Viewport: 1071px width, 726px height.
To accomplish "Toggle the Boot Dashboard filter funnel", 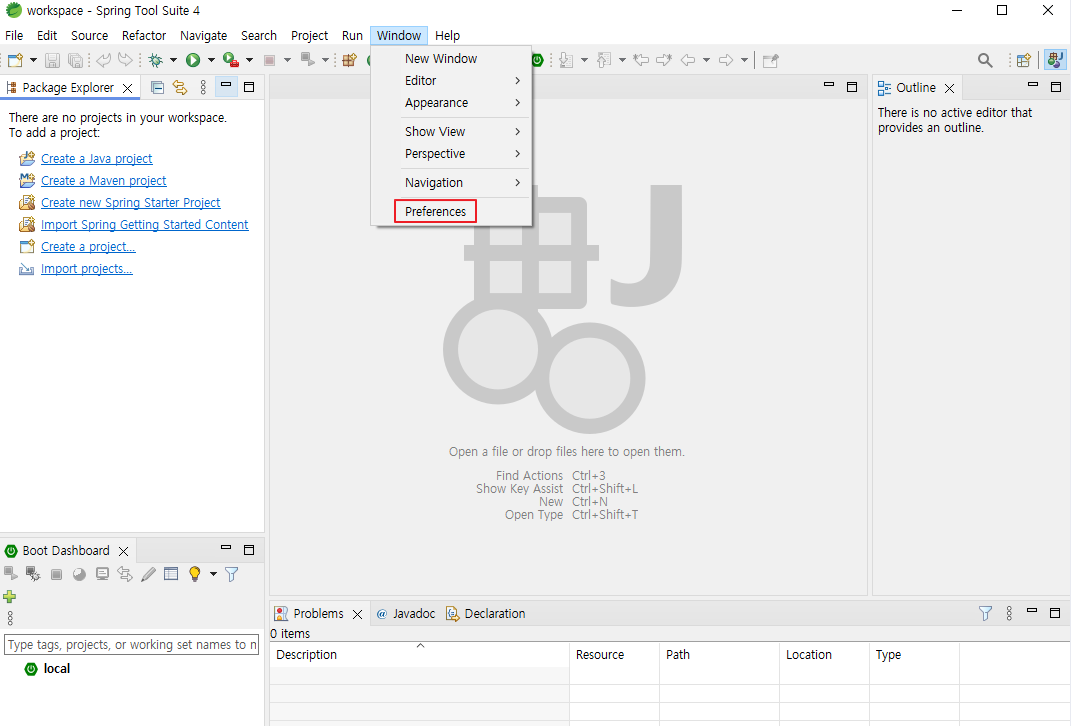I will [x=232, y=574].
